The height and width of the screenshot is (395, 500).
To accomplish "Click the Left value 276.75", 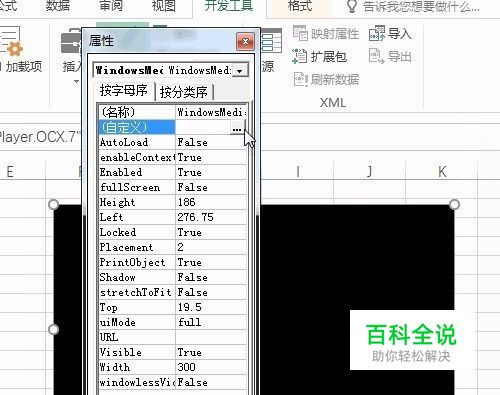I will click(x=211, y=217).
